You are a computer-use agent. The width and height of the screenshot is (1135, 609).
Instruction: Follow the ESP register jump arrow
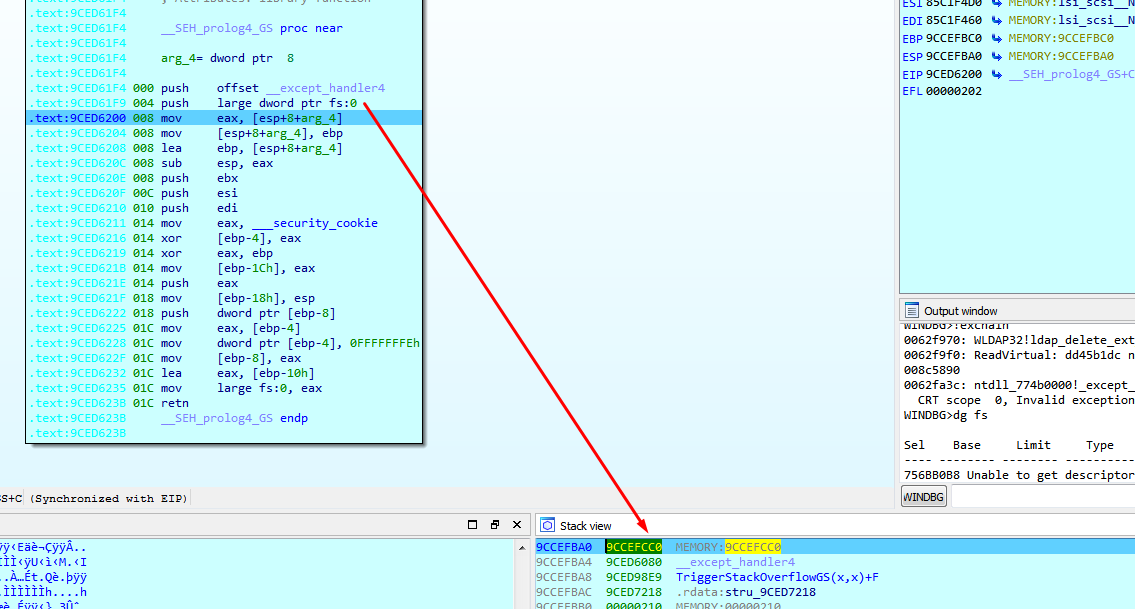(x=997, y=56)
